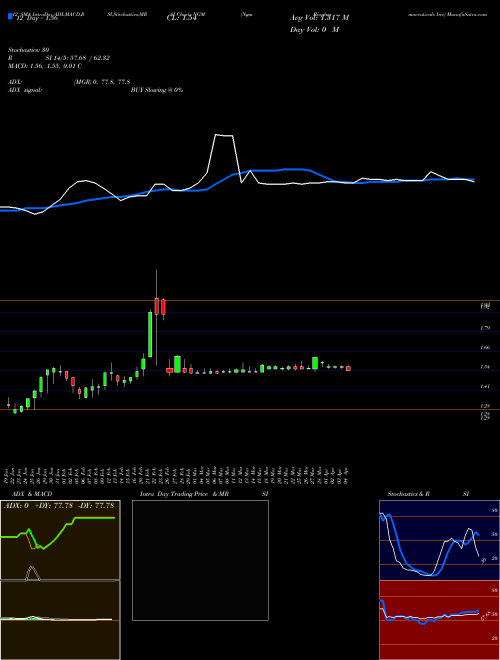Click the last red candlestick on the right
The width and height of the screenshot is (500, 660).
pos(348,368)
